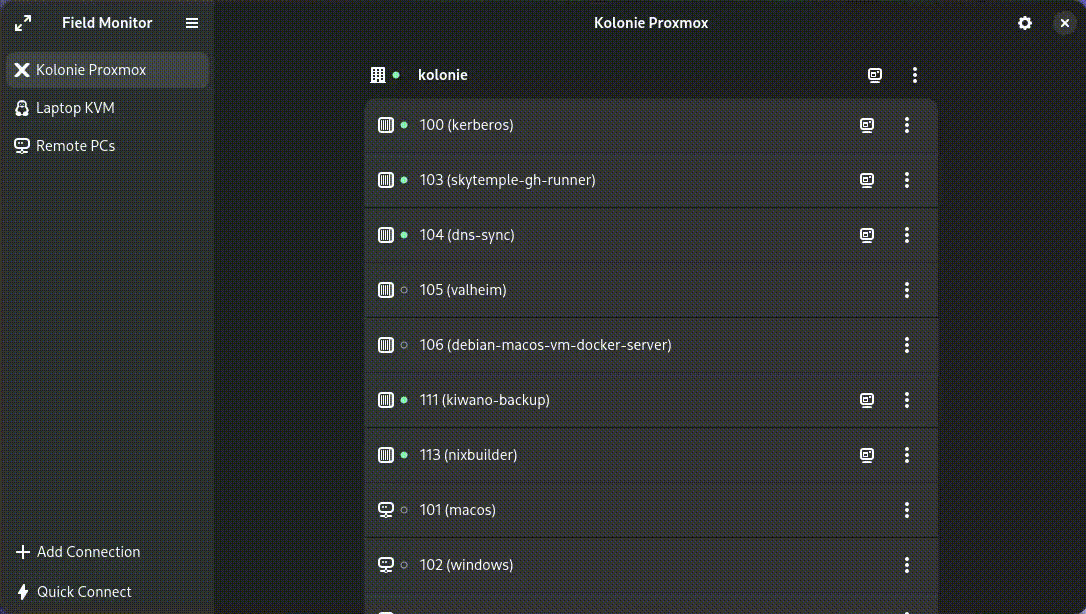
Task: Connect to kolonie node console icon
Action: click(875, 75)
